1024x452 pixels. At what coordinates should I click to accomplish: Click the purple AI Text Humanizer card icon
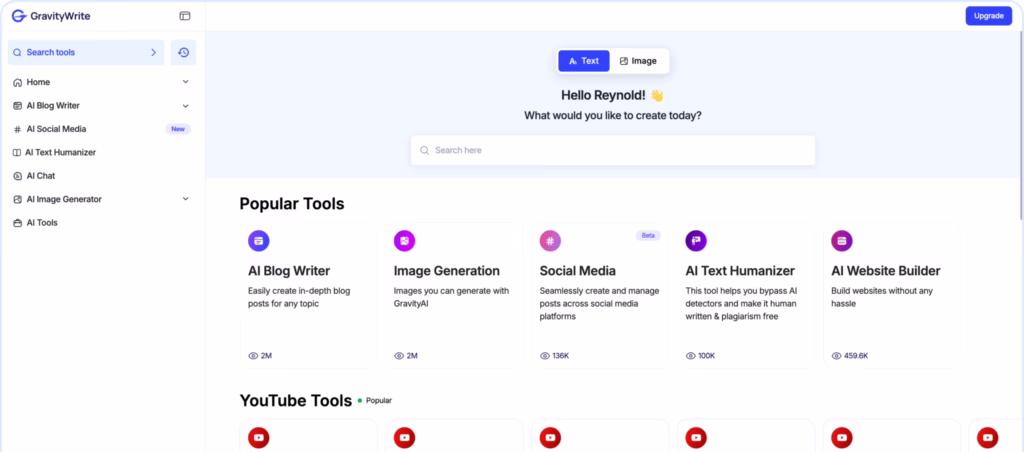point(696,241)
